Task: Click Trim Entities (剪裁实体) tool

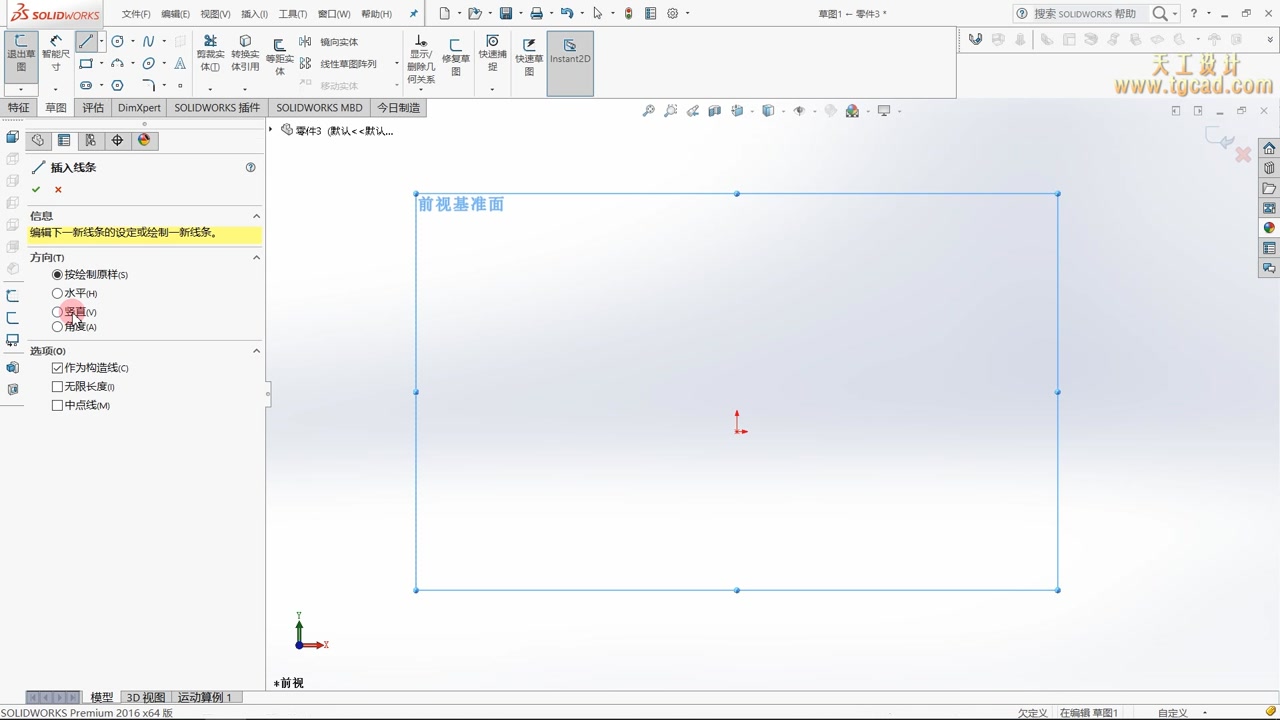Action: tap(210, 54)
